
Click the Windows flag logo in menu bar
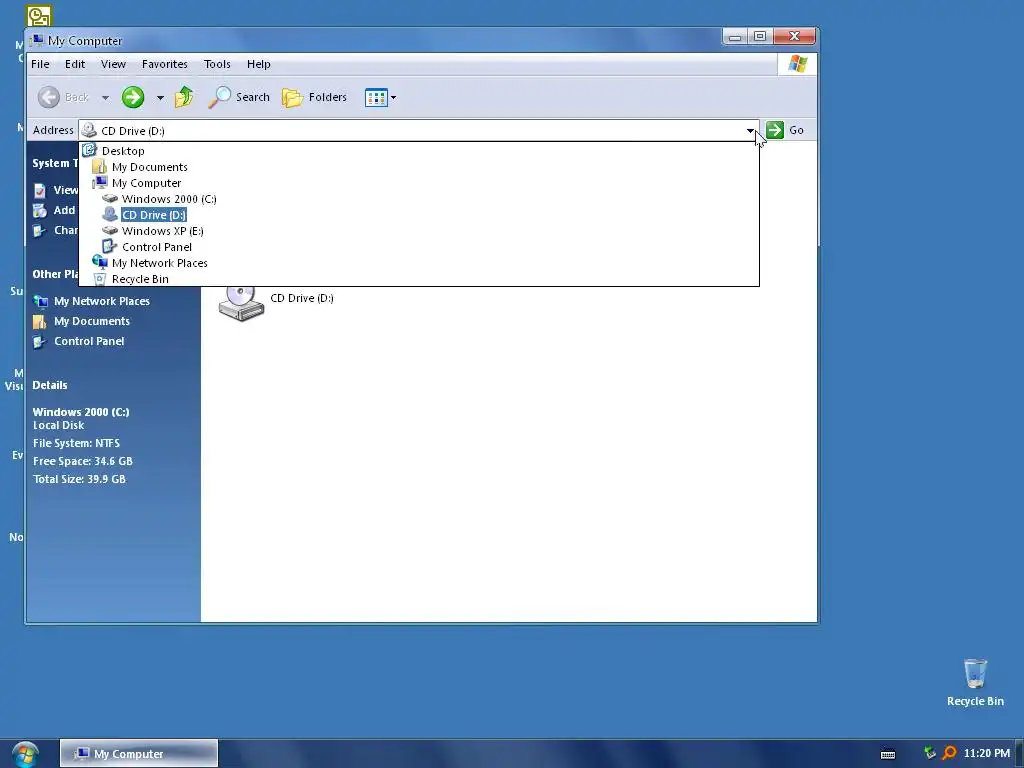[x=797, y=64]
